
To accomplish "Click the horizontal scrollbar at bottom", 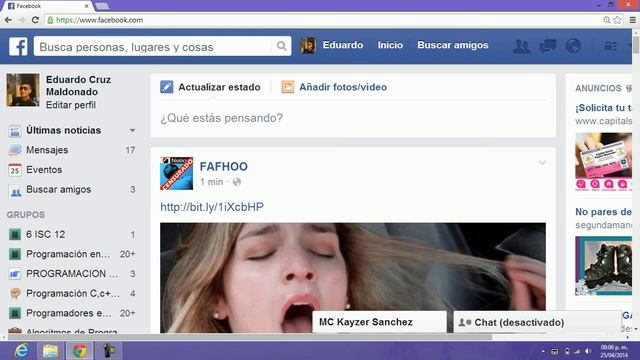I will 249,337.
